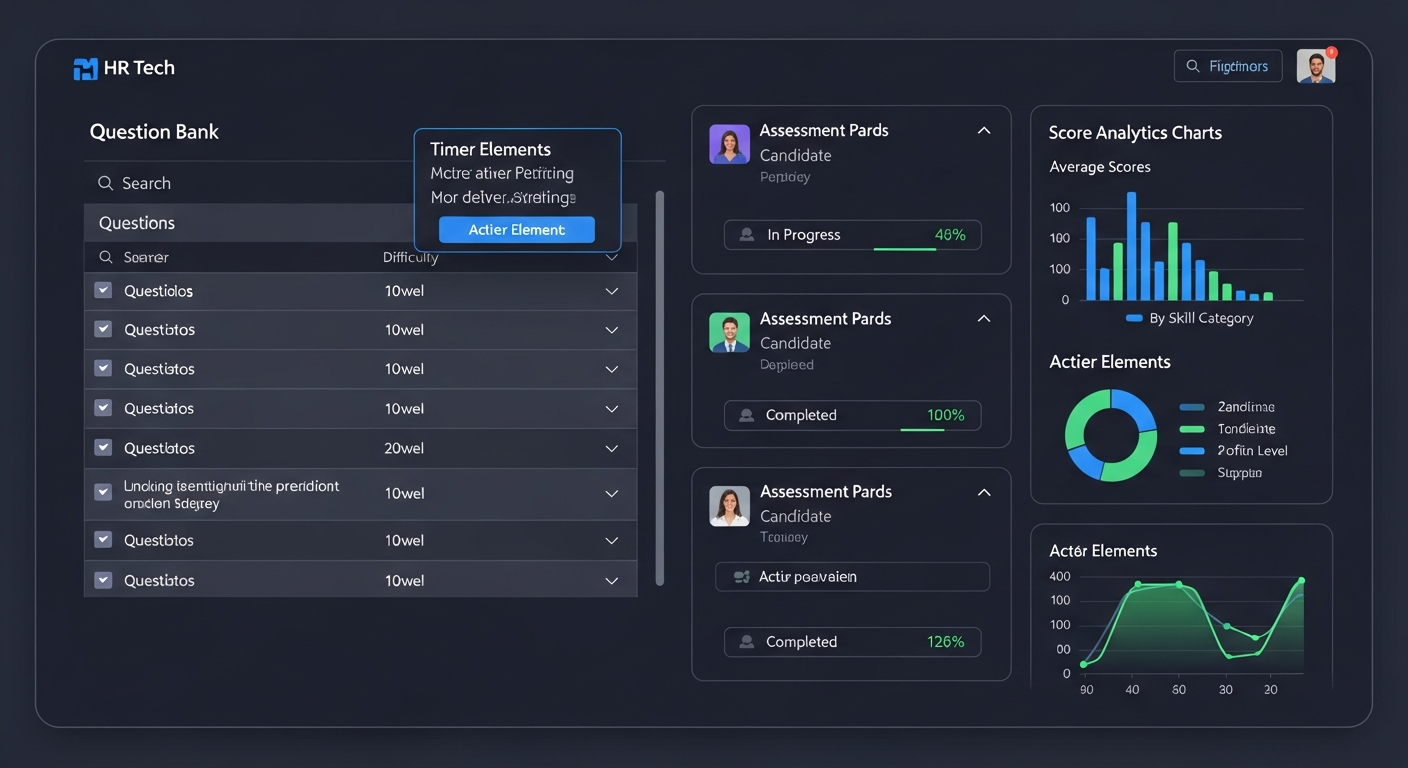Click the magnifier icon in Question Bank search
The image size is (1408, 768).
pos(105,183)
